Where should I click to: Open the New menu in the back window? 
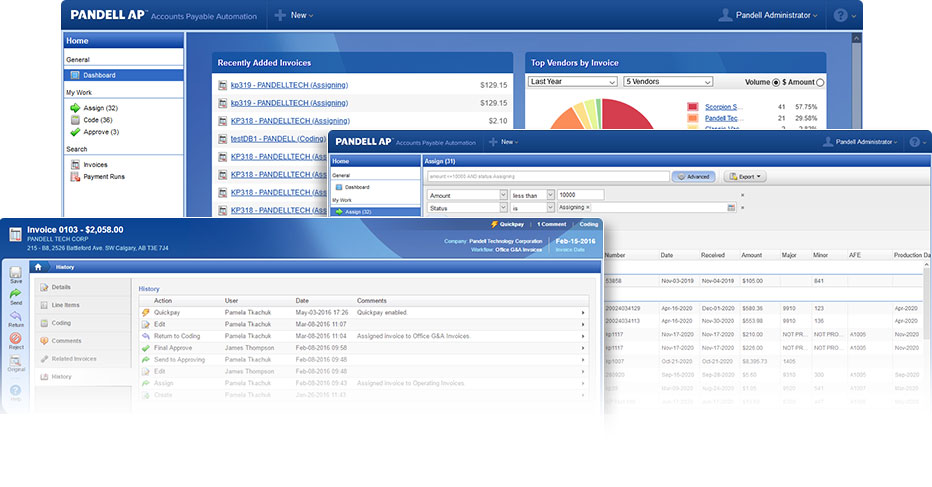(x=301, y=15)
